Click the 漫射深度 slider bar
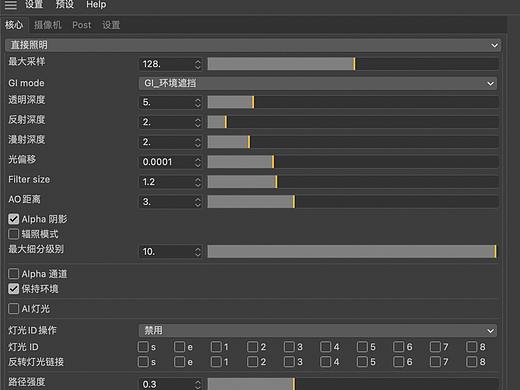 353,142
